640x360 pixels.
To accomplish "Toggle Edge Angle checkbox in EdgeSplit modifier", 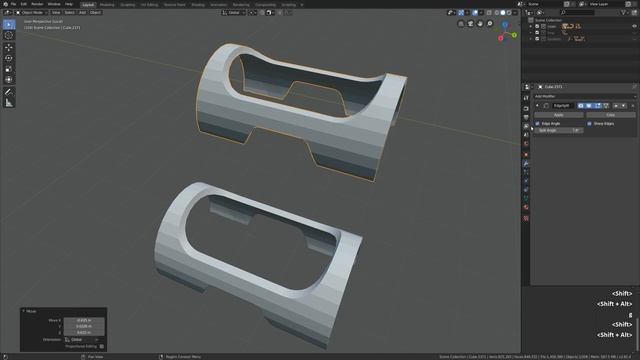I will 538,123.
